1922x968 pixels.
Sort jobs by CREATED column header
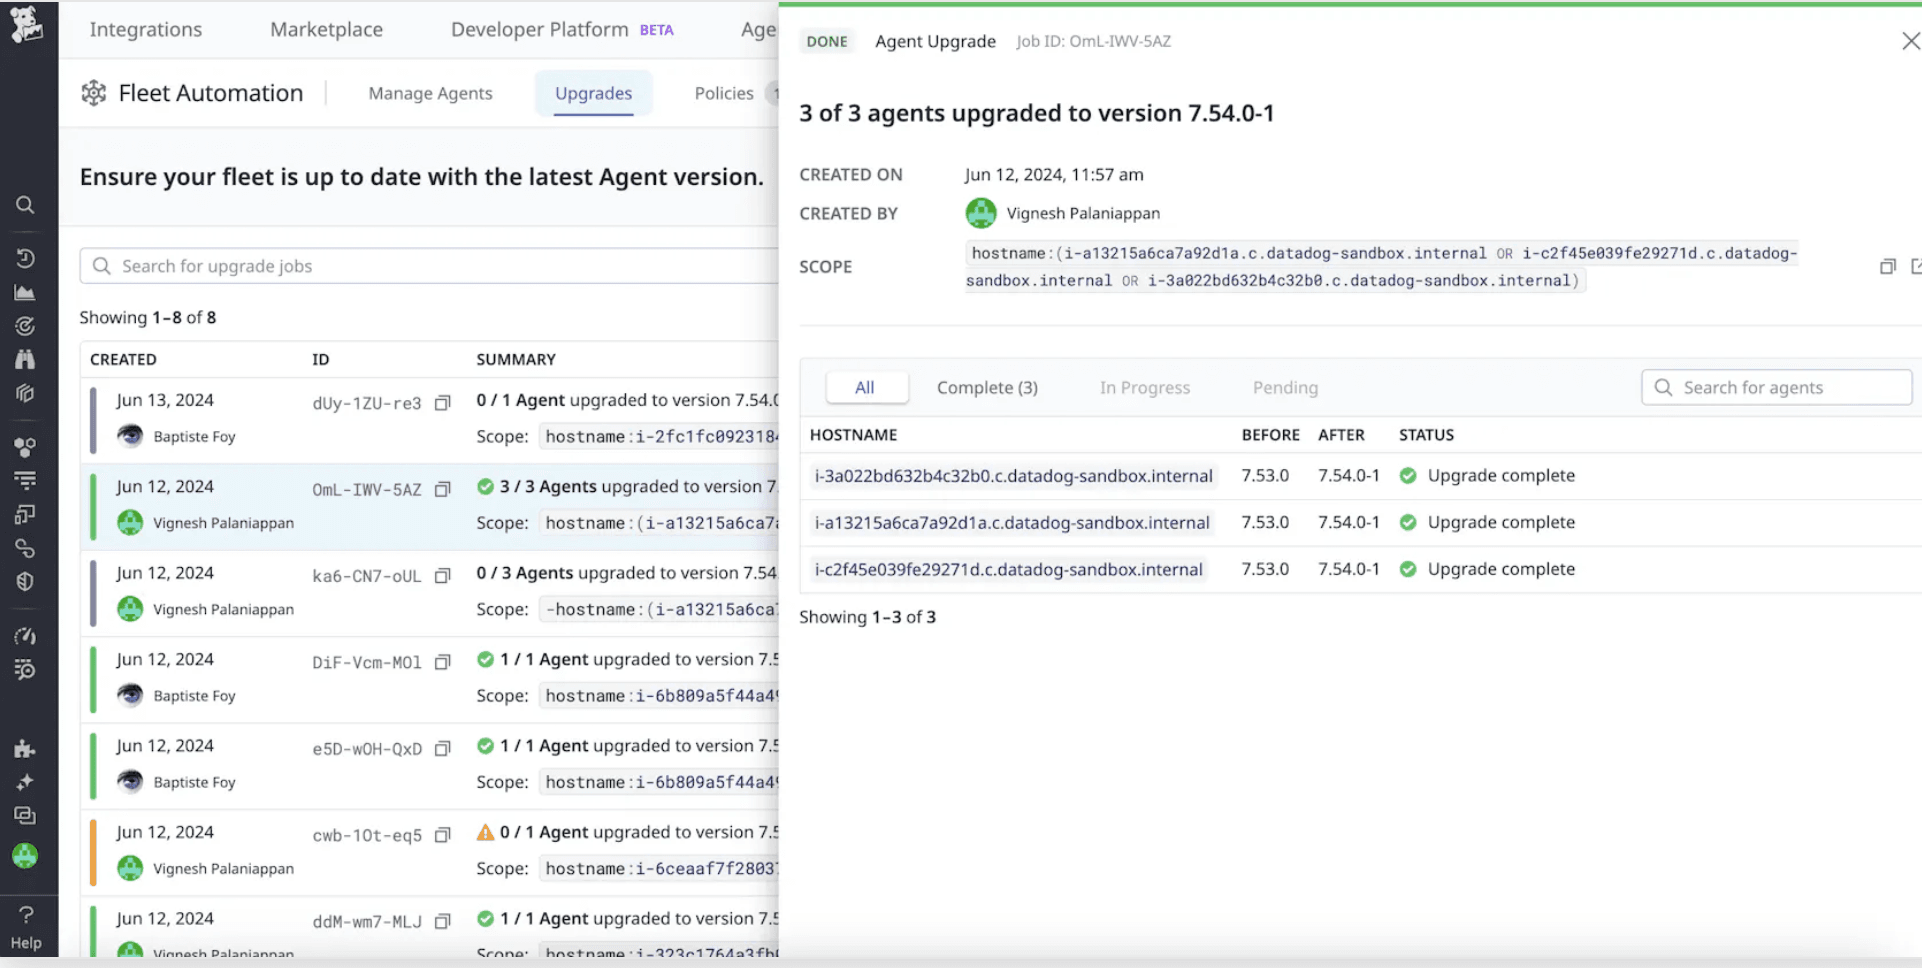[x=123, y=359]
